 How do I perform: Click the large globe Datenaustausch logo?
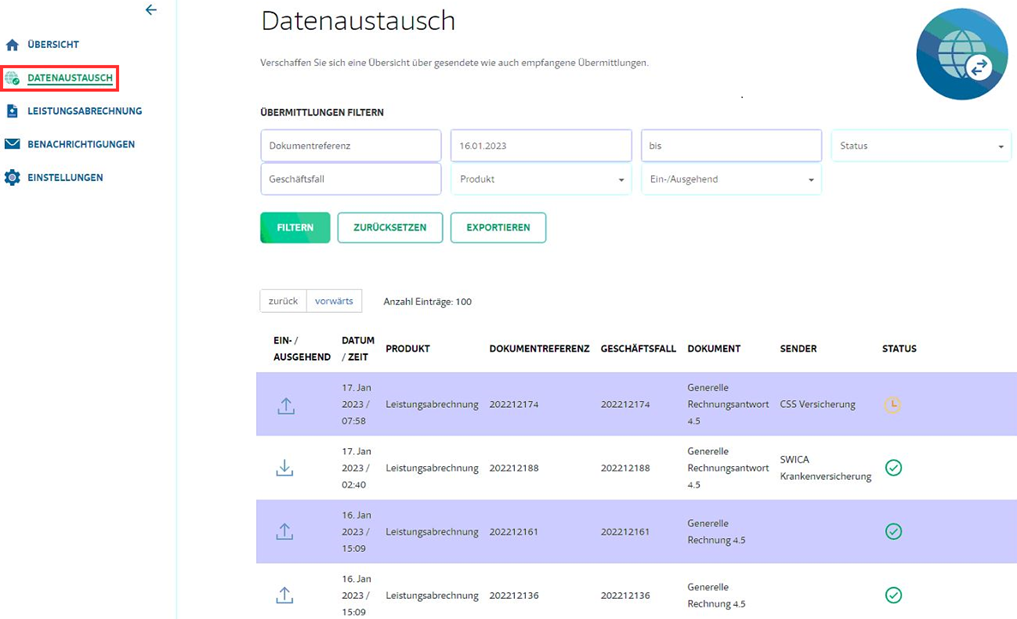[961, 55]
